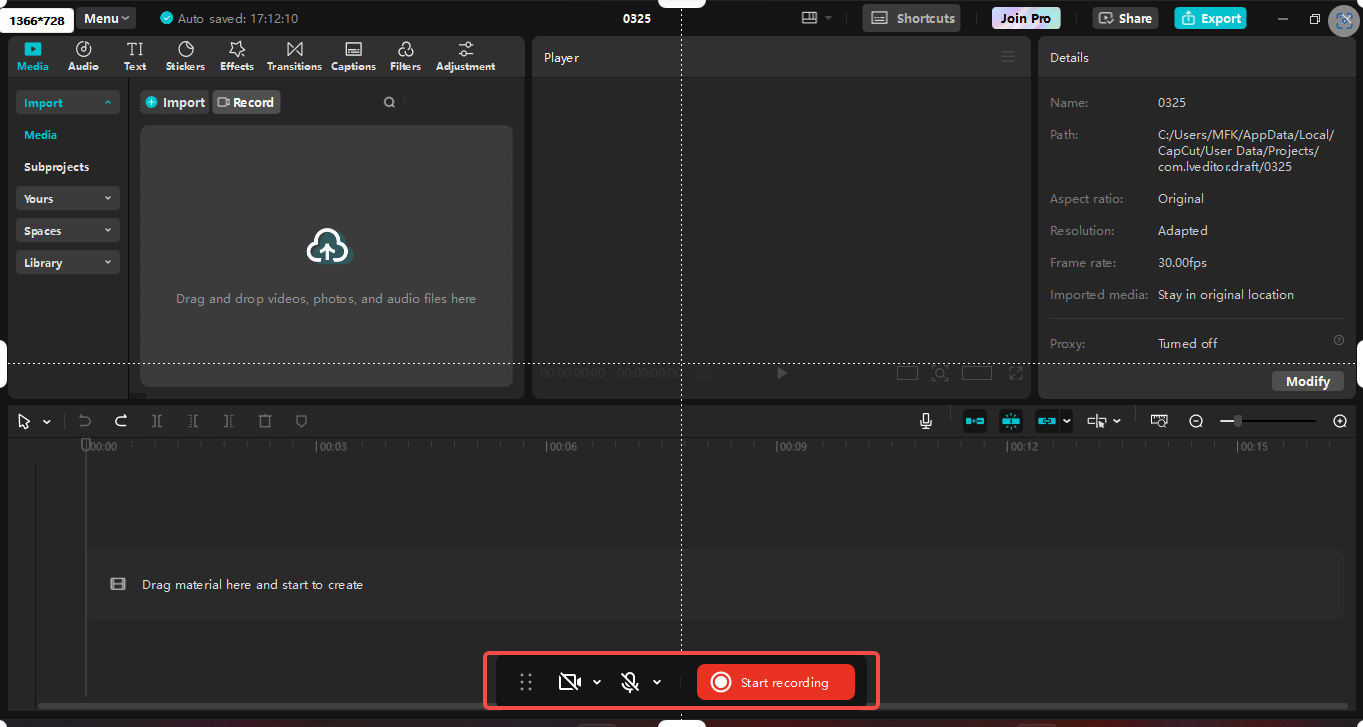This screenshot has height=727, width=1363.
Task: Open the Spaces dropdown
Action: [x=67, y=230]
